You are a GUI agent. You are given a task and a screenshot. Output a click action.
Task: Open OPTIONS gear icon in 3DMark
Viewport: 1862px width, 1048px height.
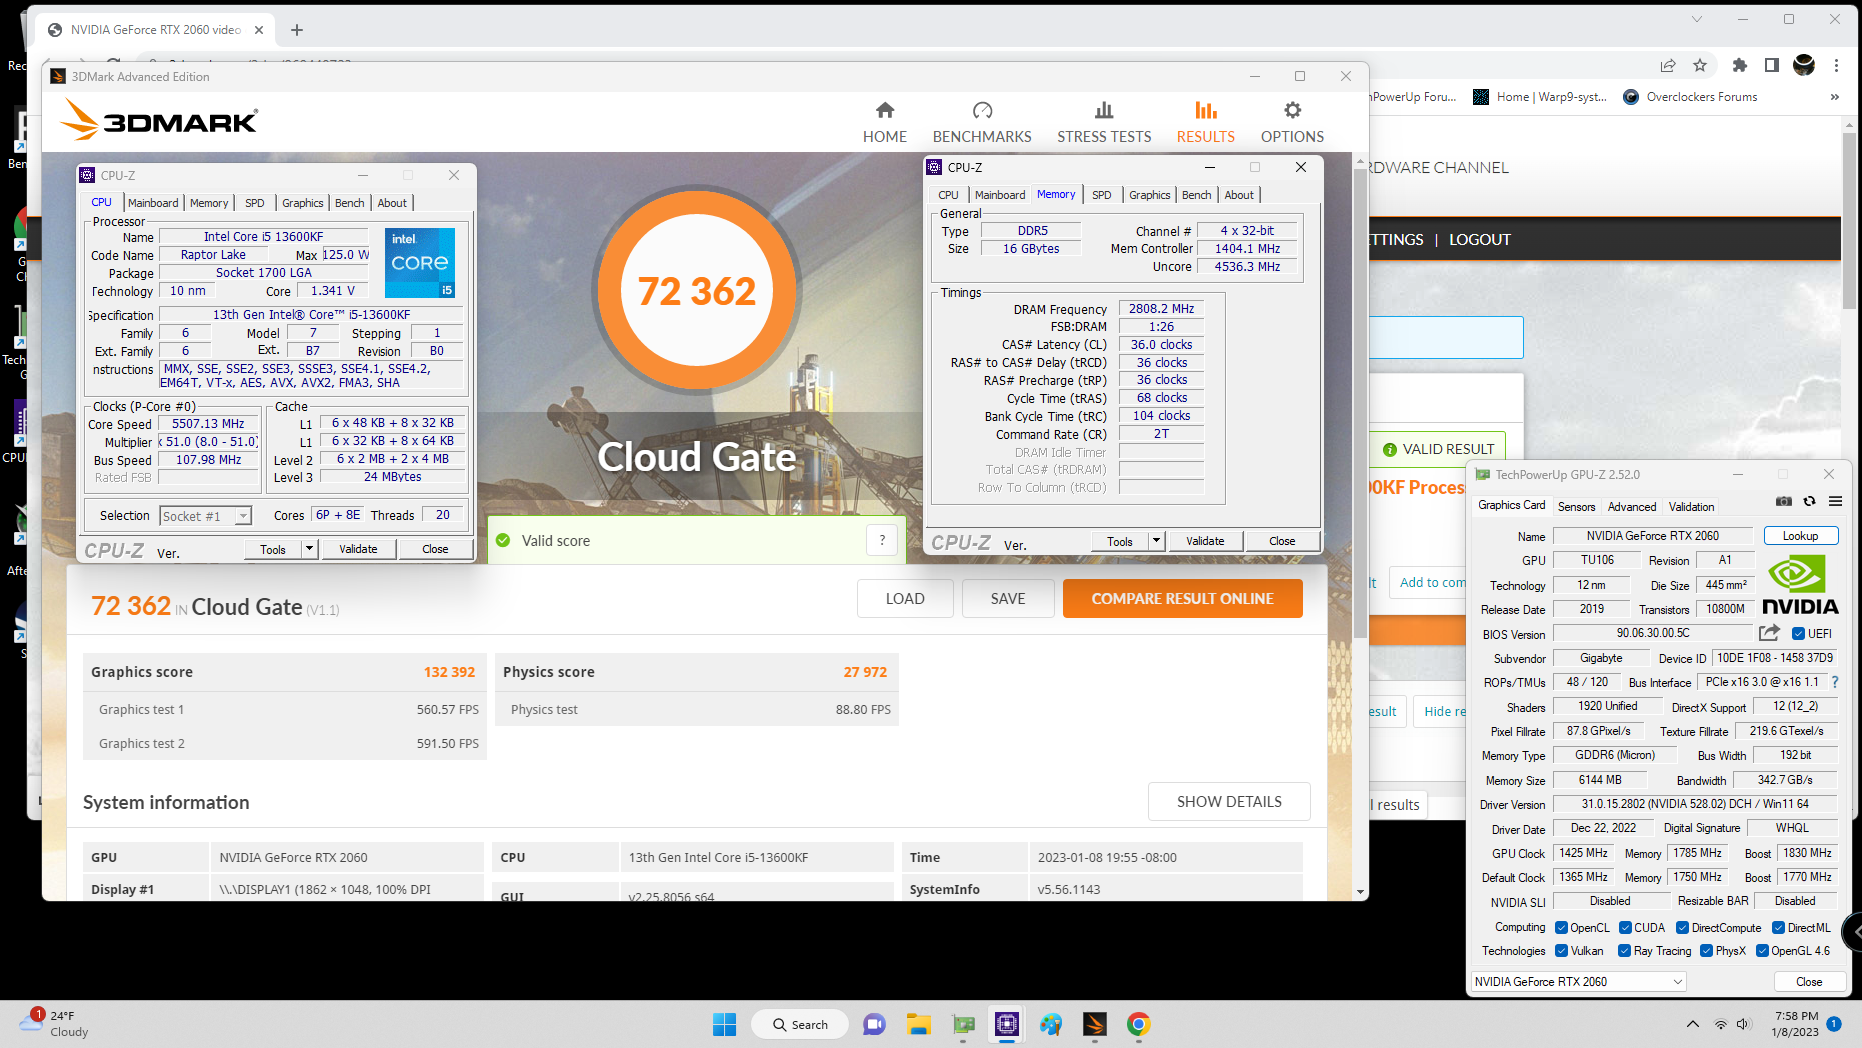coord(1292,110)
